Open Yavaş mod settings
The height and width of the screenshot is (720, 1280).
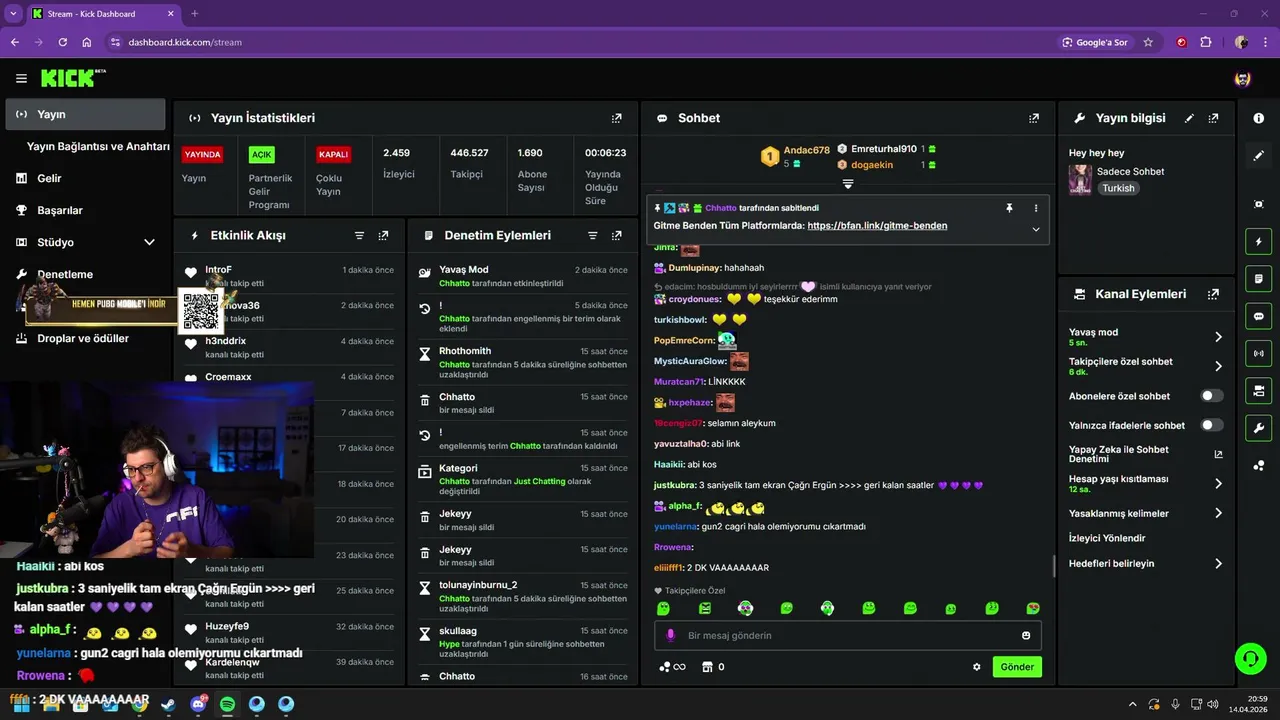1146,337
